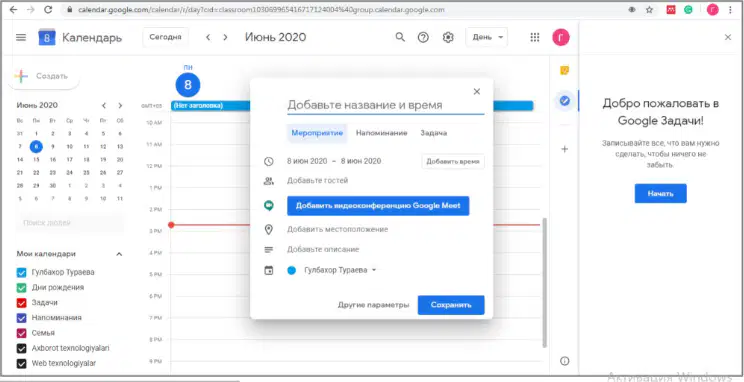Image resolution: width=744 pixels, height=382 pixels.
Task: Switch to the Задача tab
Action: pyautogui.click(x=433, y=133)
